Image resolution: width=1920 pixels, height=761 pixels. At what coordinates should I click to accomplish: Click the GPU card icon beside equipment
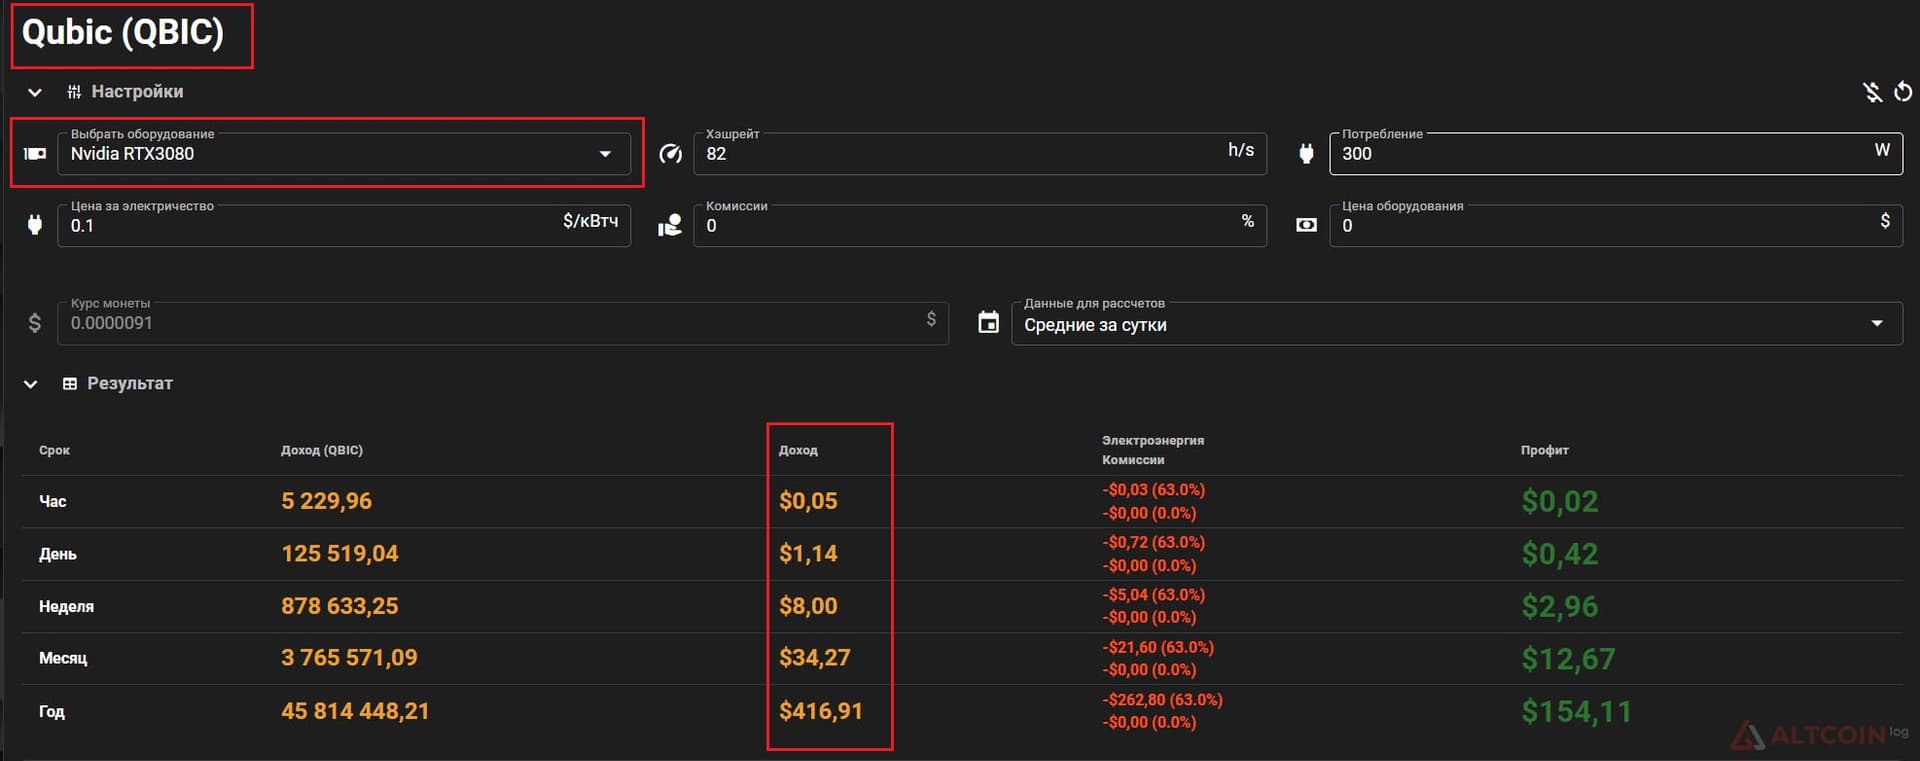(x=35, y=154)
